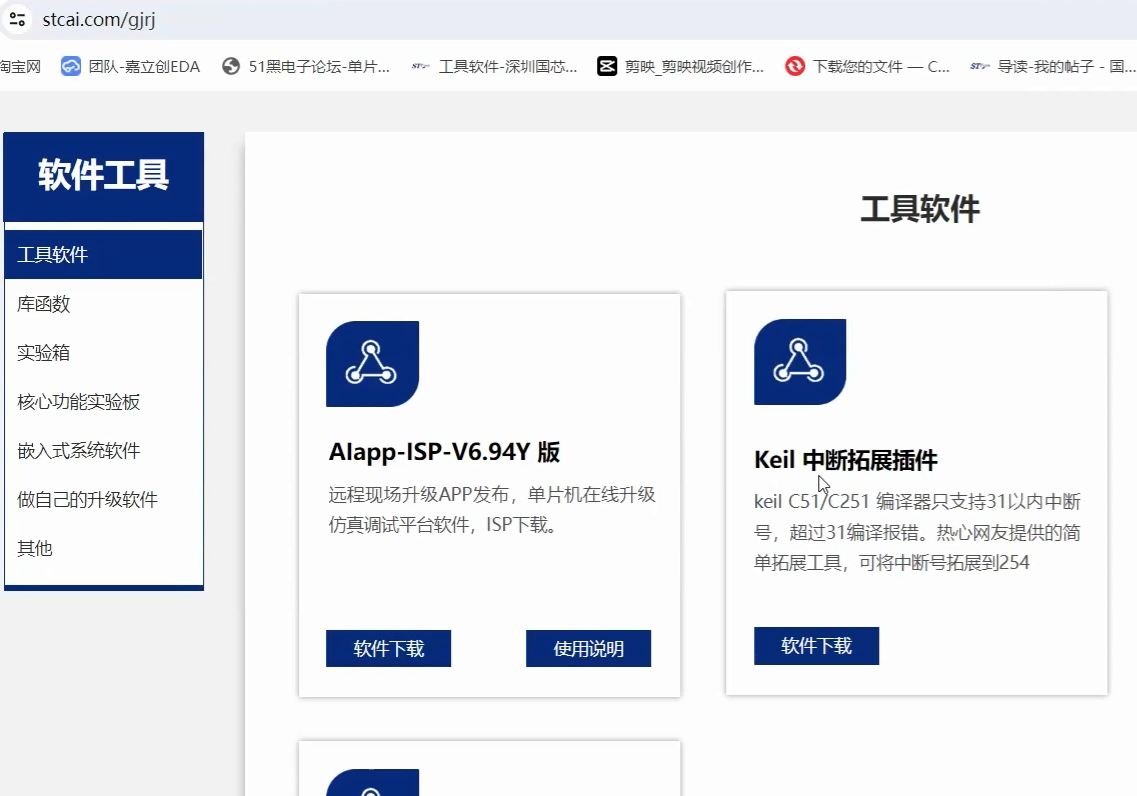Viewport: 1137px width, 796px height.
Task: Click the AIapp-ISP description text
Action: pos(492,510)
